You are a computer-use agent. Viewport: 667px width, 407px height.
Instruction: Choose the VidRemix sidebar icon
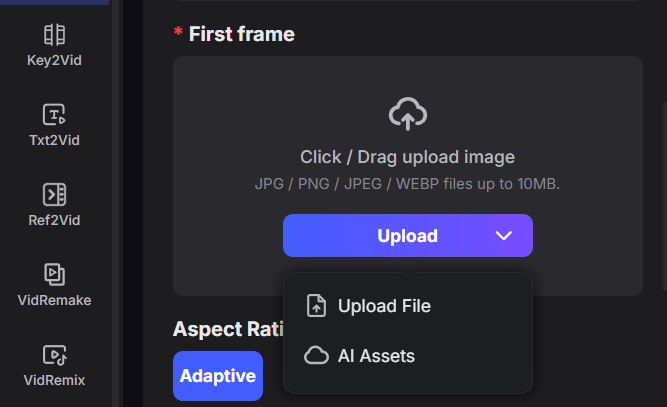54,354
